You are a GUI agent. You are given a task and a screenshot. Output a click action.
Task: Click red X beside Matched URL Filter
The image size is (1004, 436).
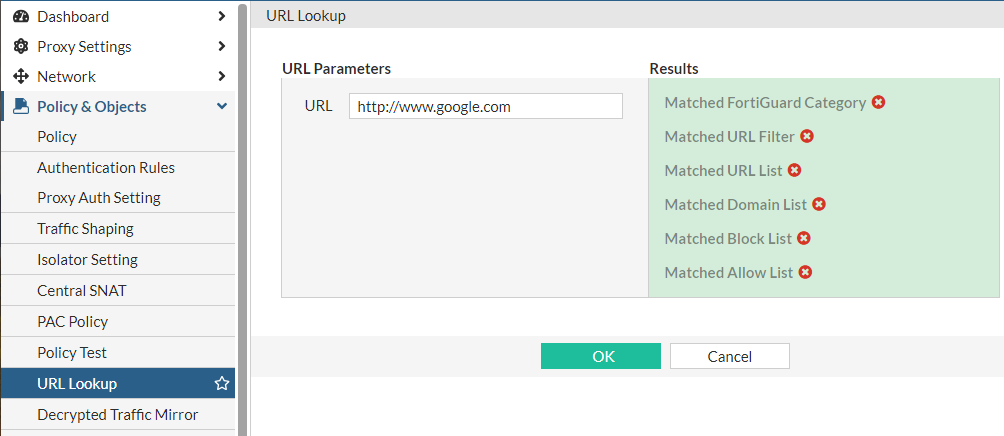807,136
